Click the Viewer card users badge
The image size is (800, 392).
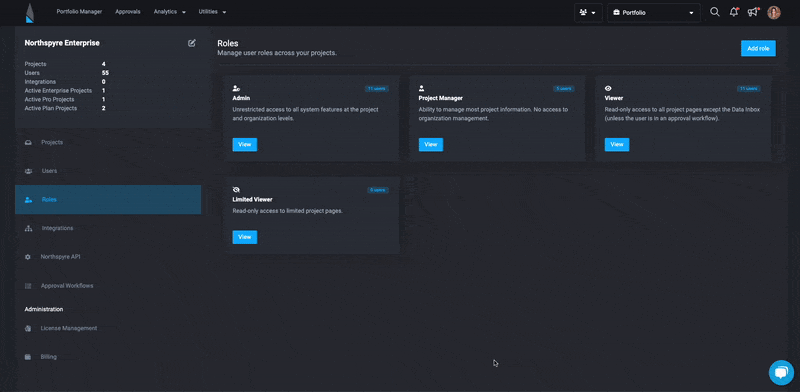point(749,88)
